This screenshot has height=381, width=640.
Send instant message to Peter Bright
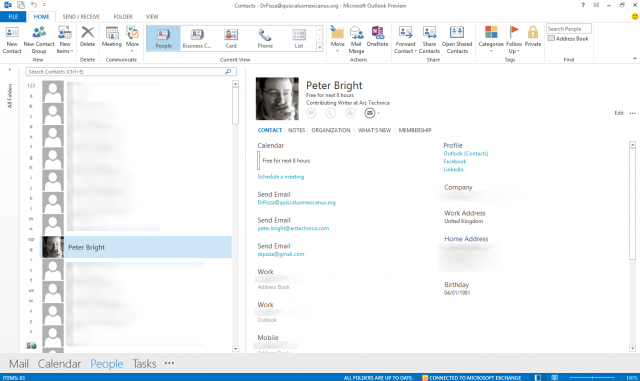coord(311,113)
